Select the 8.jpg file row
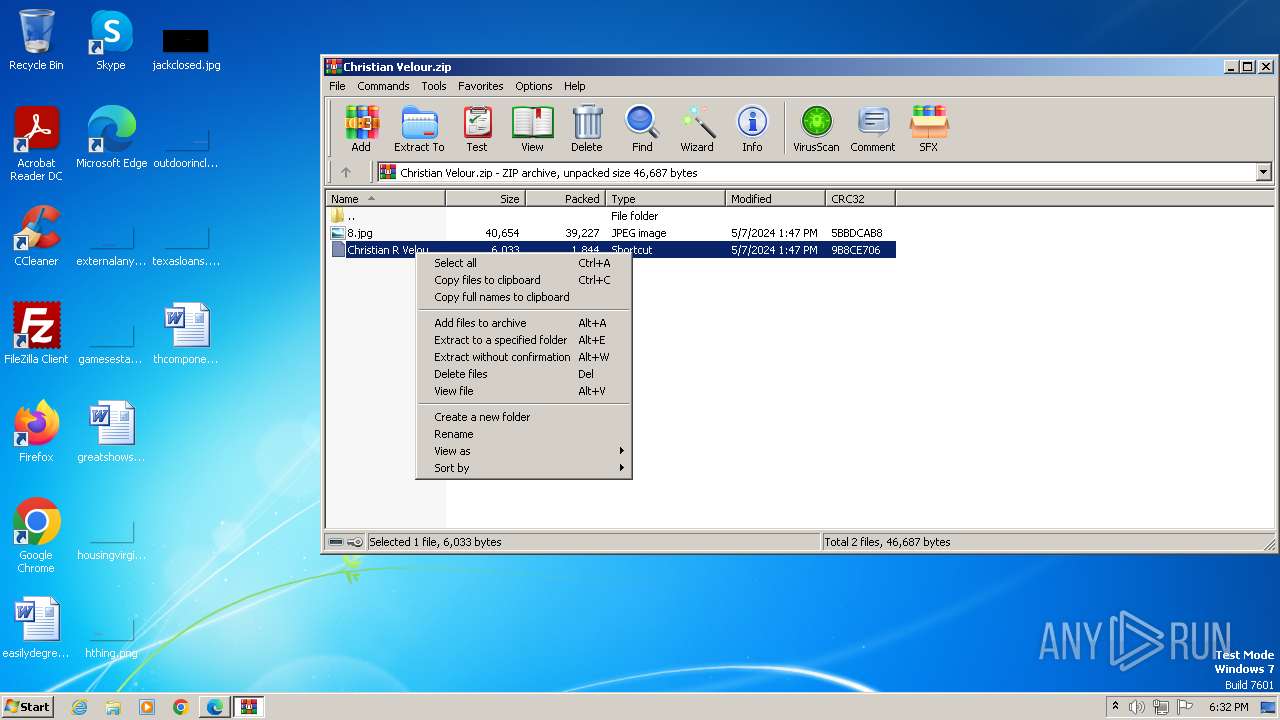The height and width of the screenshot is (720, 1280). [x=612, y=233]
